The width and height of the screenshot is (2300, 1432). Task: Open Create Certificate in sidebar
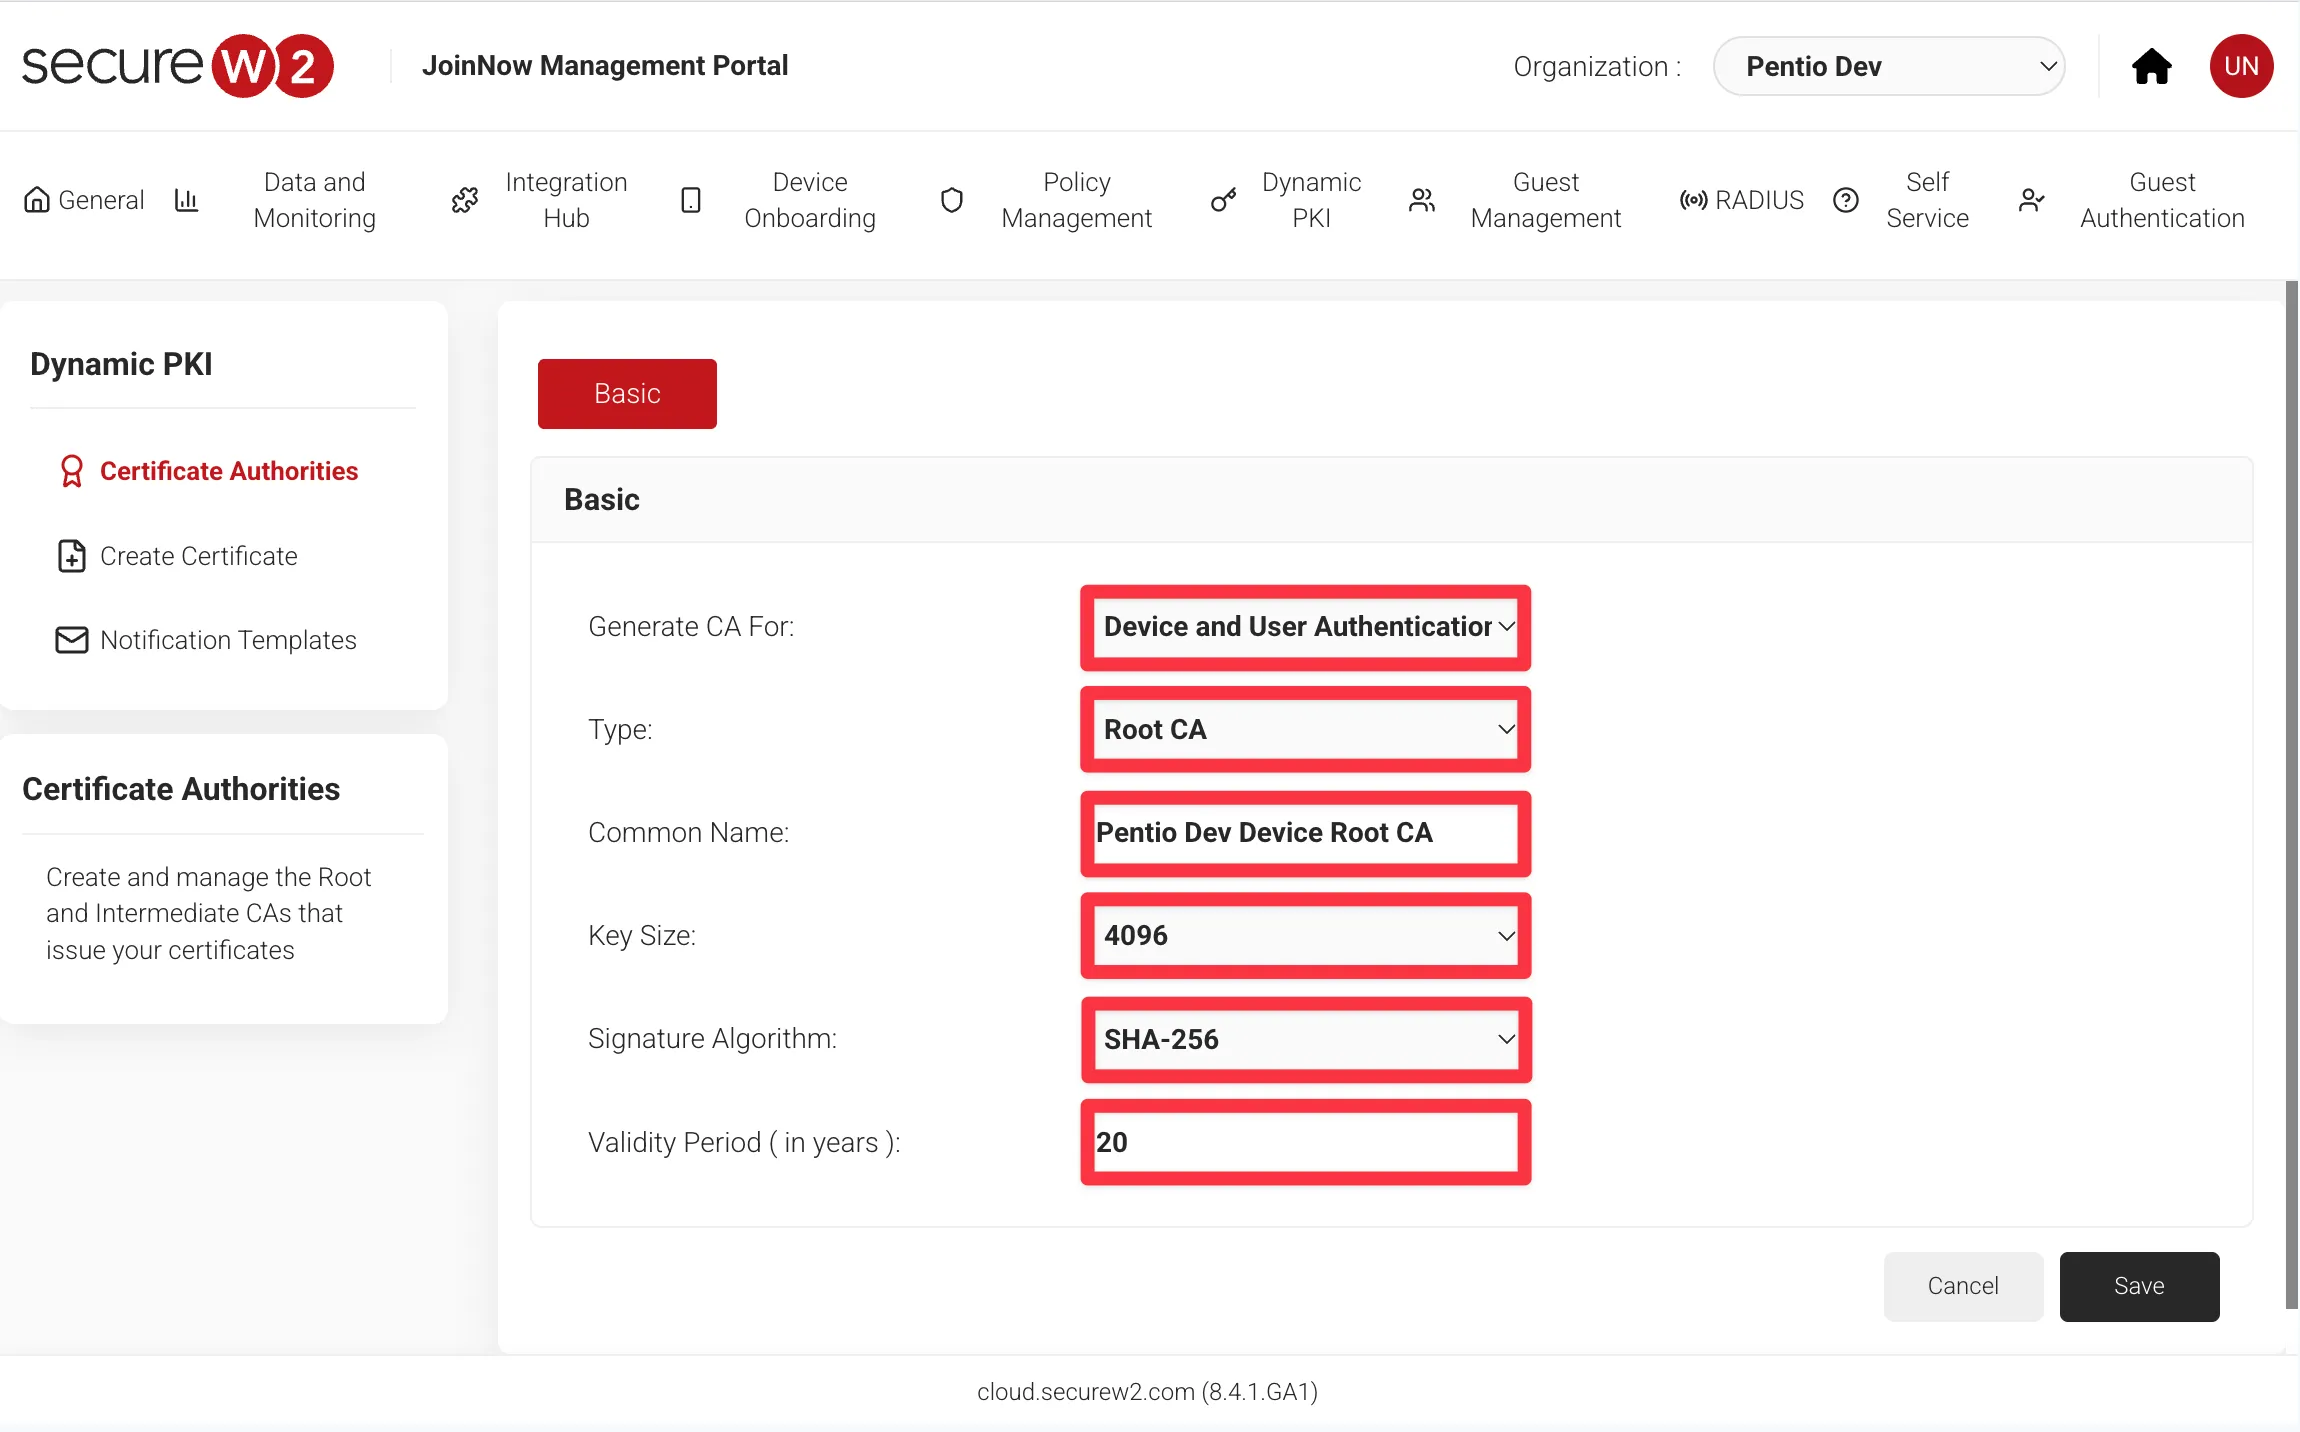[x=178, y=556]
